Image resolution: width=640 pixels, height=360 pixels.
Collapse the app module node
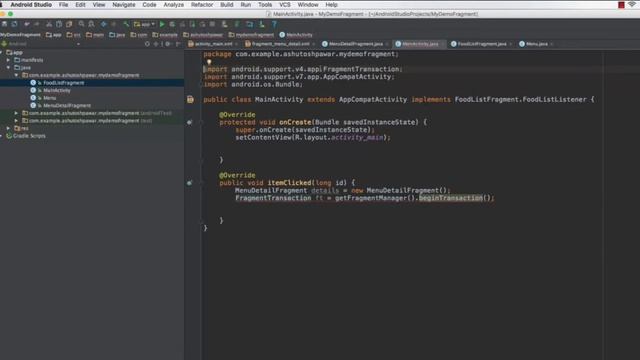(x=2, y=52)
